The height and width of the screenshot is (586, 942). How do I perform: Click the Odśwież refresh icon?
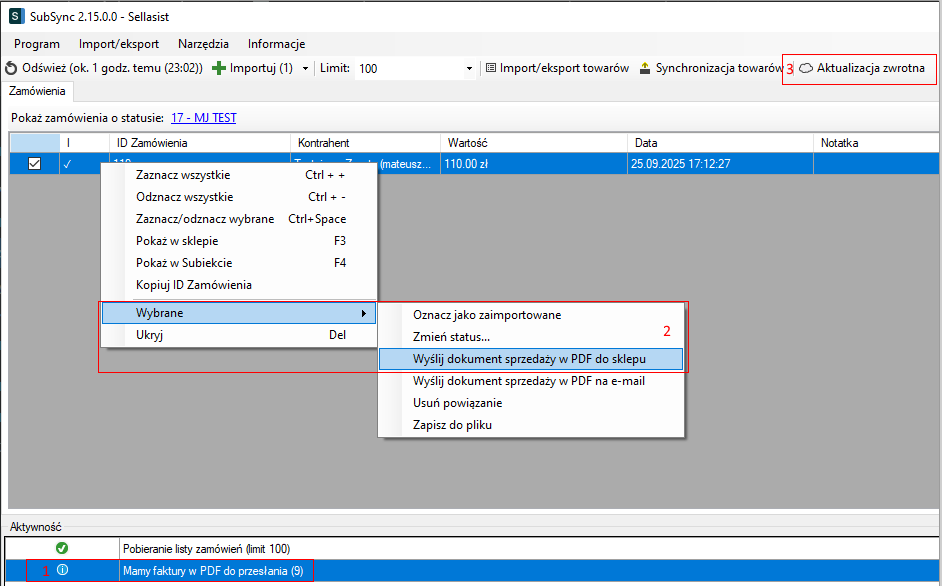[11, 68]
